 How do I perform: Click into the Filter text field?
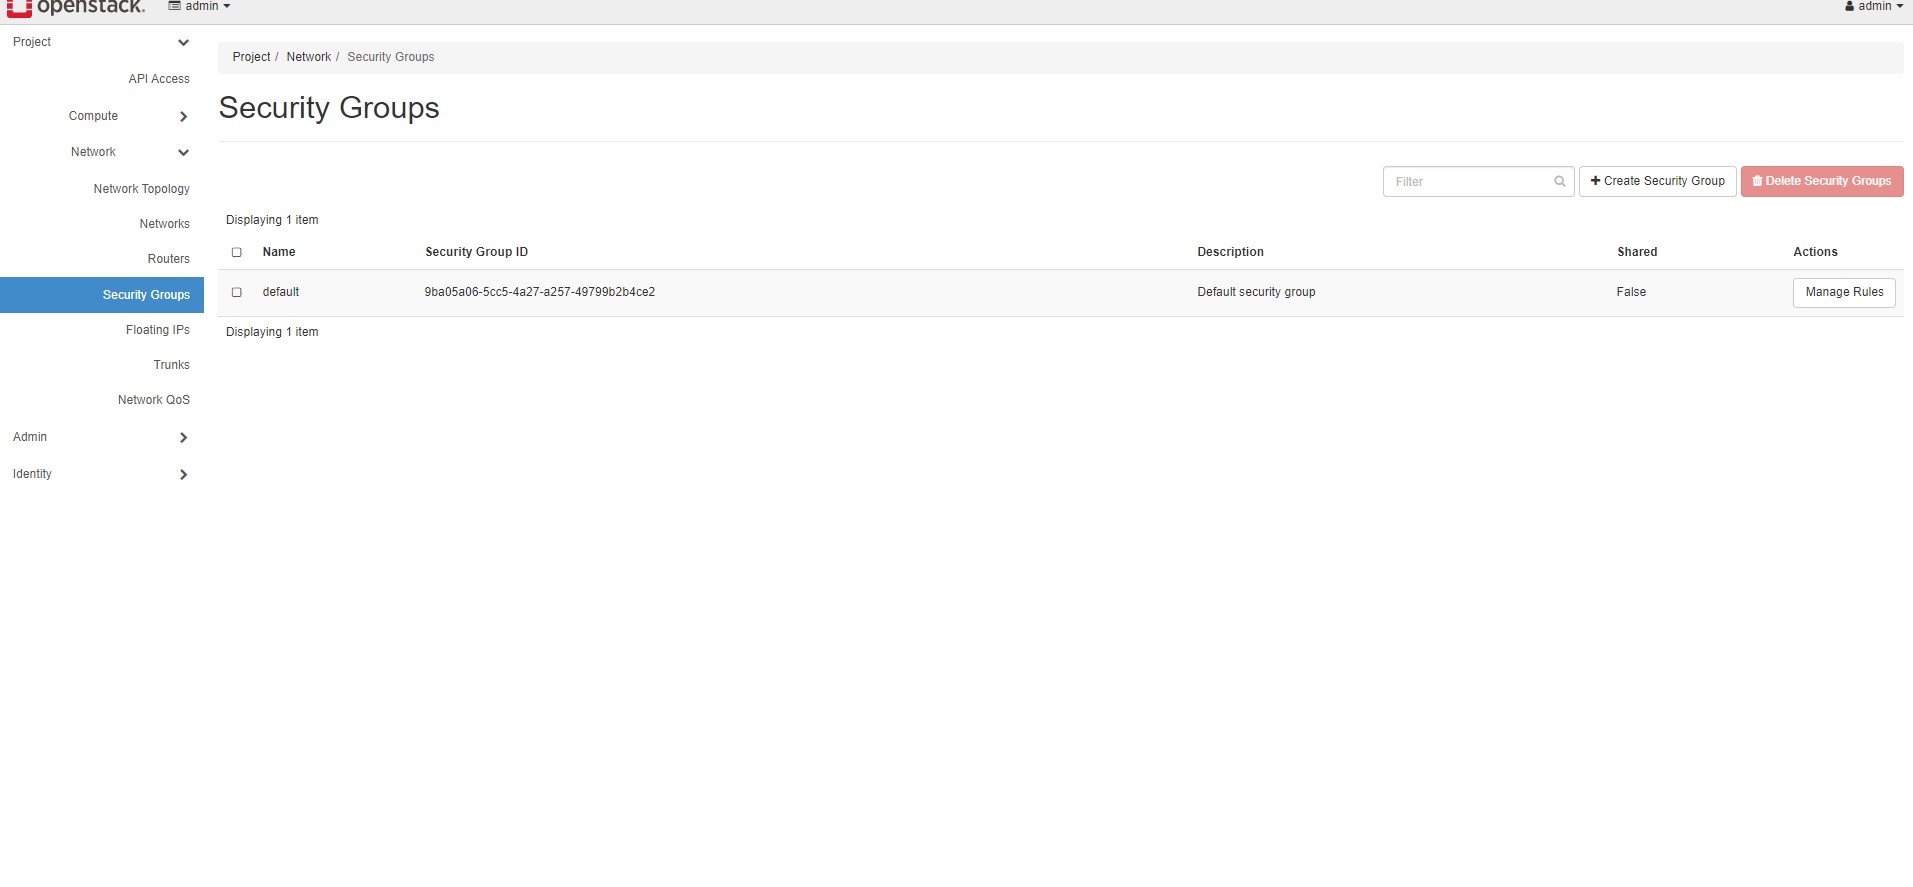[x=1465, y=181]
